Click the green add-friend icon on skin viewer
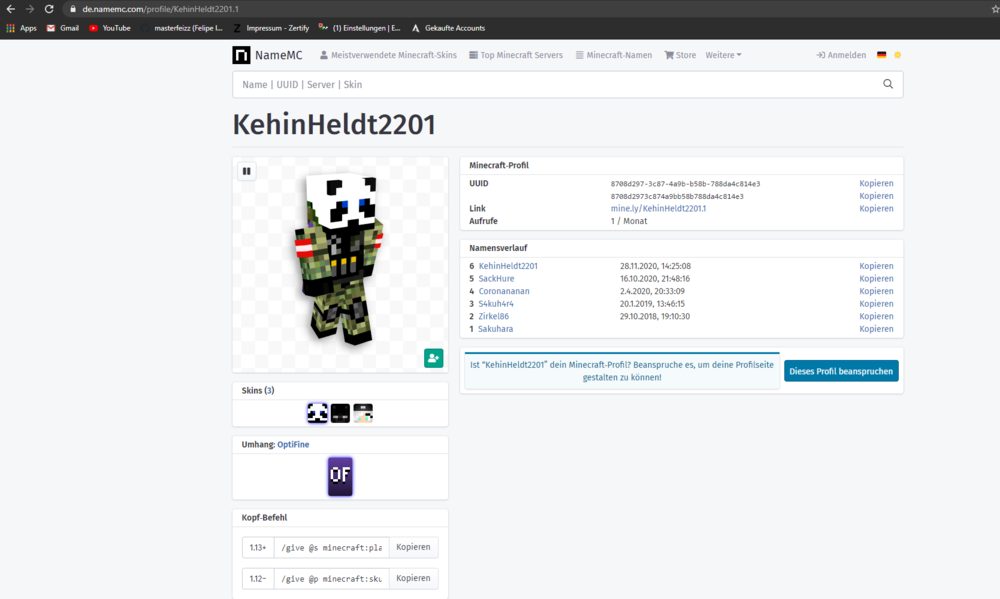Screen dimensions: 1000x599 click(x=433, y=358)
